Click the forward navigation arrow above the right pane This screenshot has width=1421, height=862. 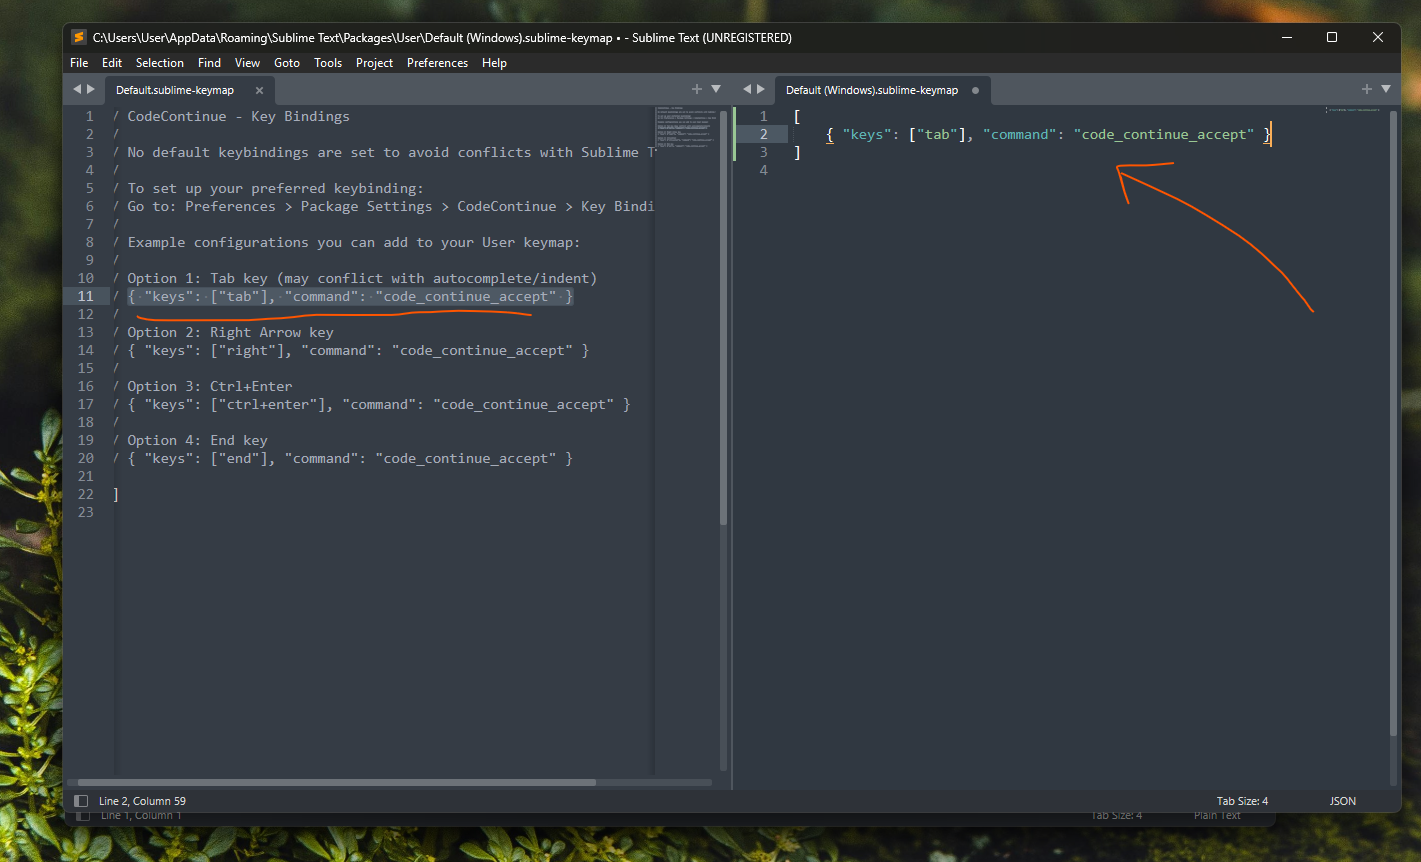tap(762, 88)
